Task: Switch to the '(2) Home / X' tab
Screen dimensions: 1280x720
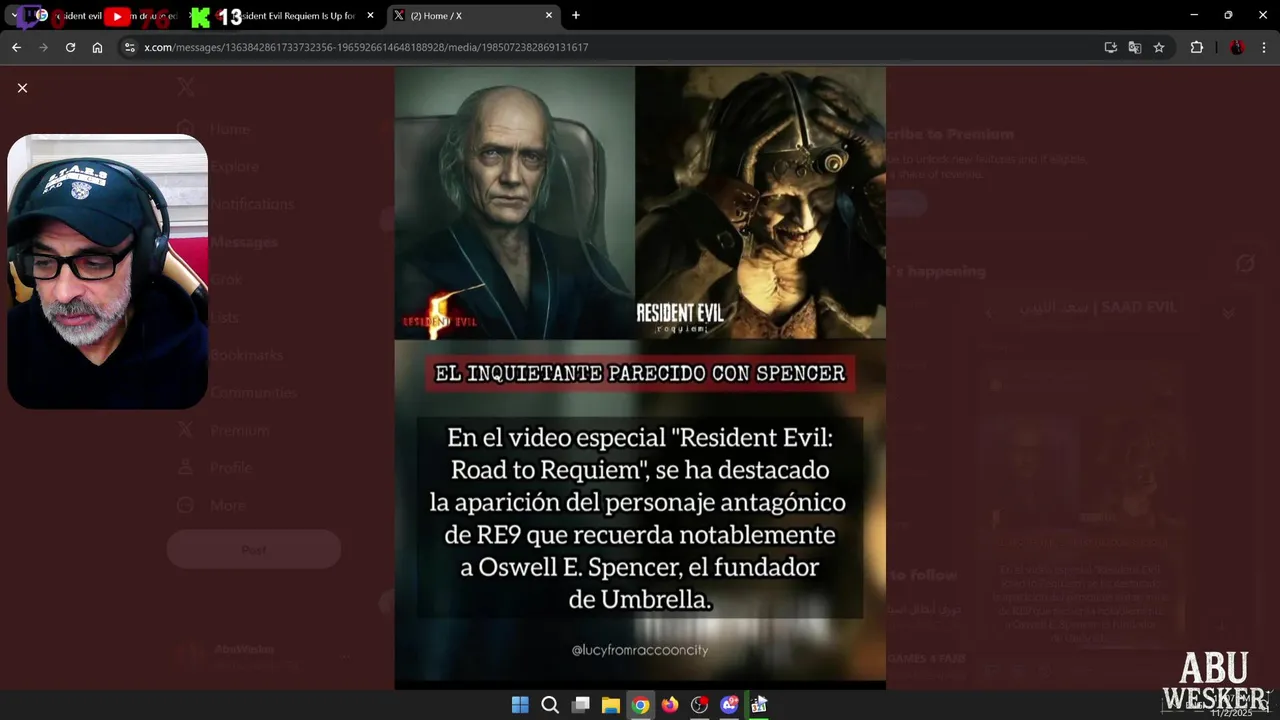Action: click(x=473, y=16)
